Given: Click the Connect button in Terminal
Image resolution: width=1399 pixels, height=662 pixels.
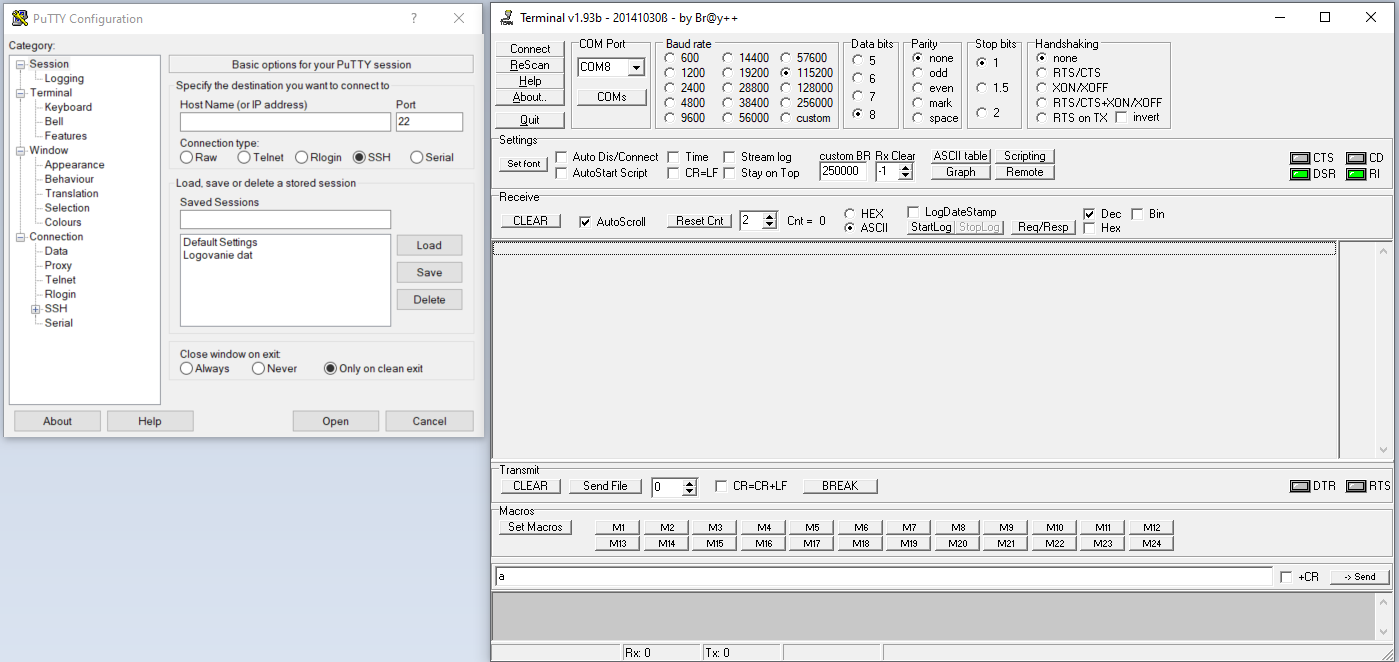Looking at the screenshot, I should (530, 49).
